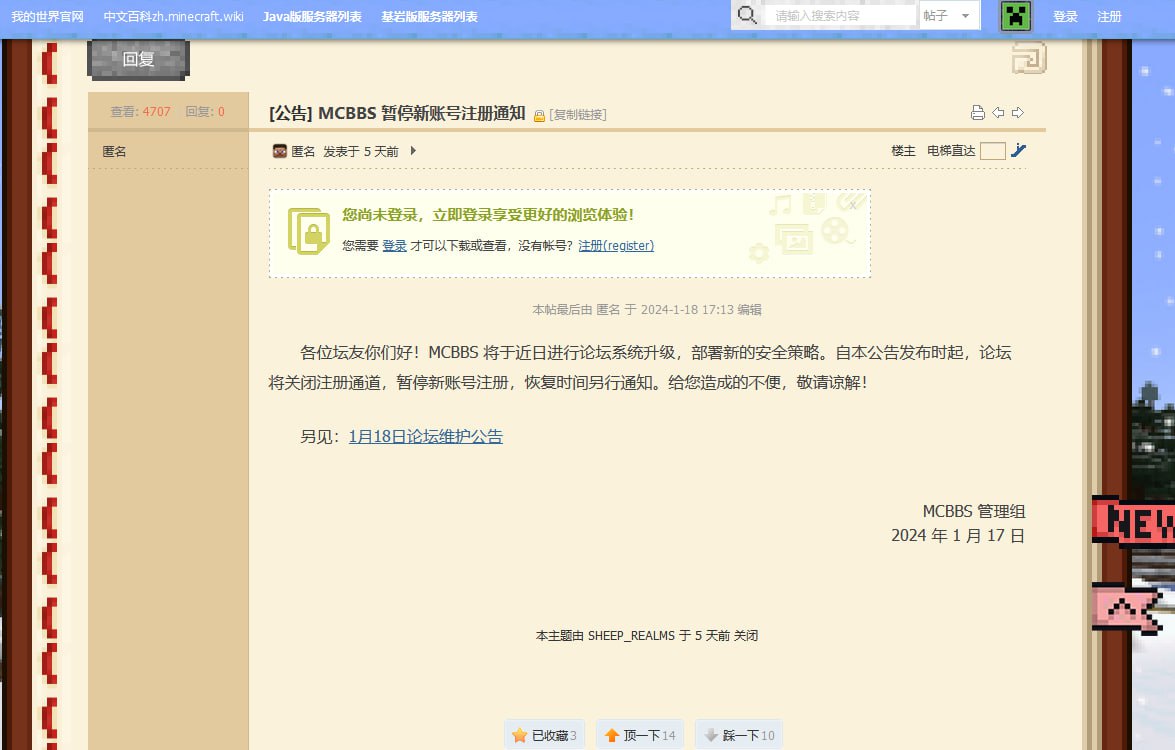
Task: Click the author's small avatar head icon
Action: [280, 151]
